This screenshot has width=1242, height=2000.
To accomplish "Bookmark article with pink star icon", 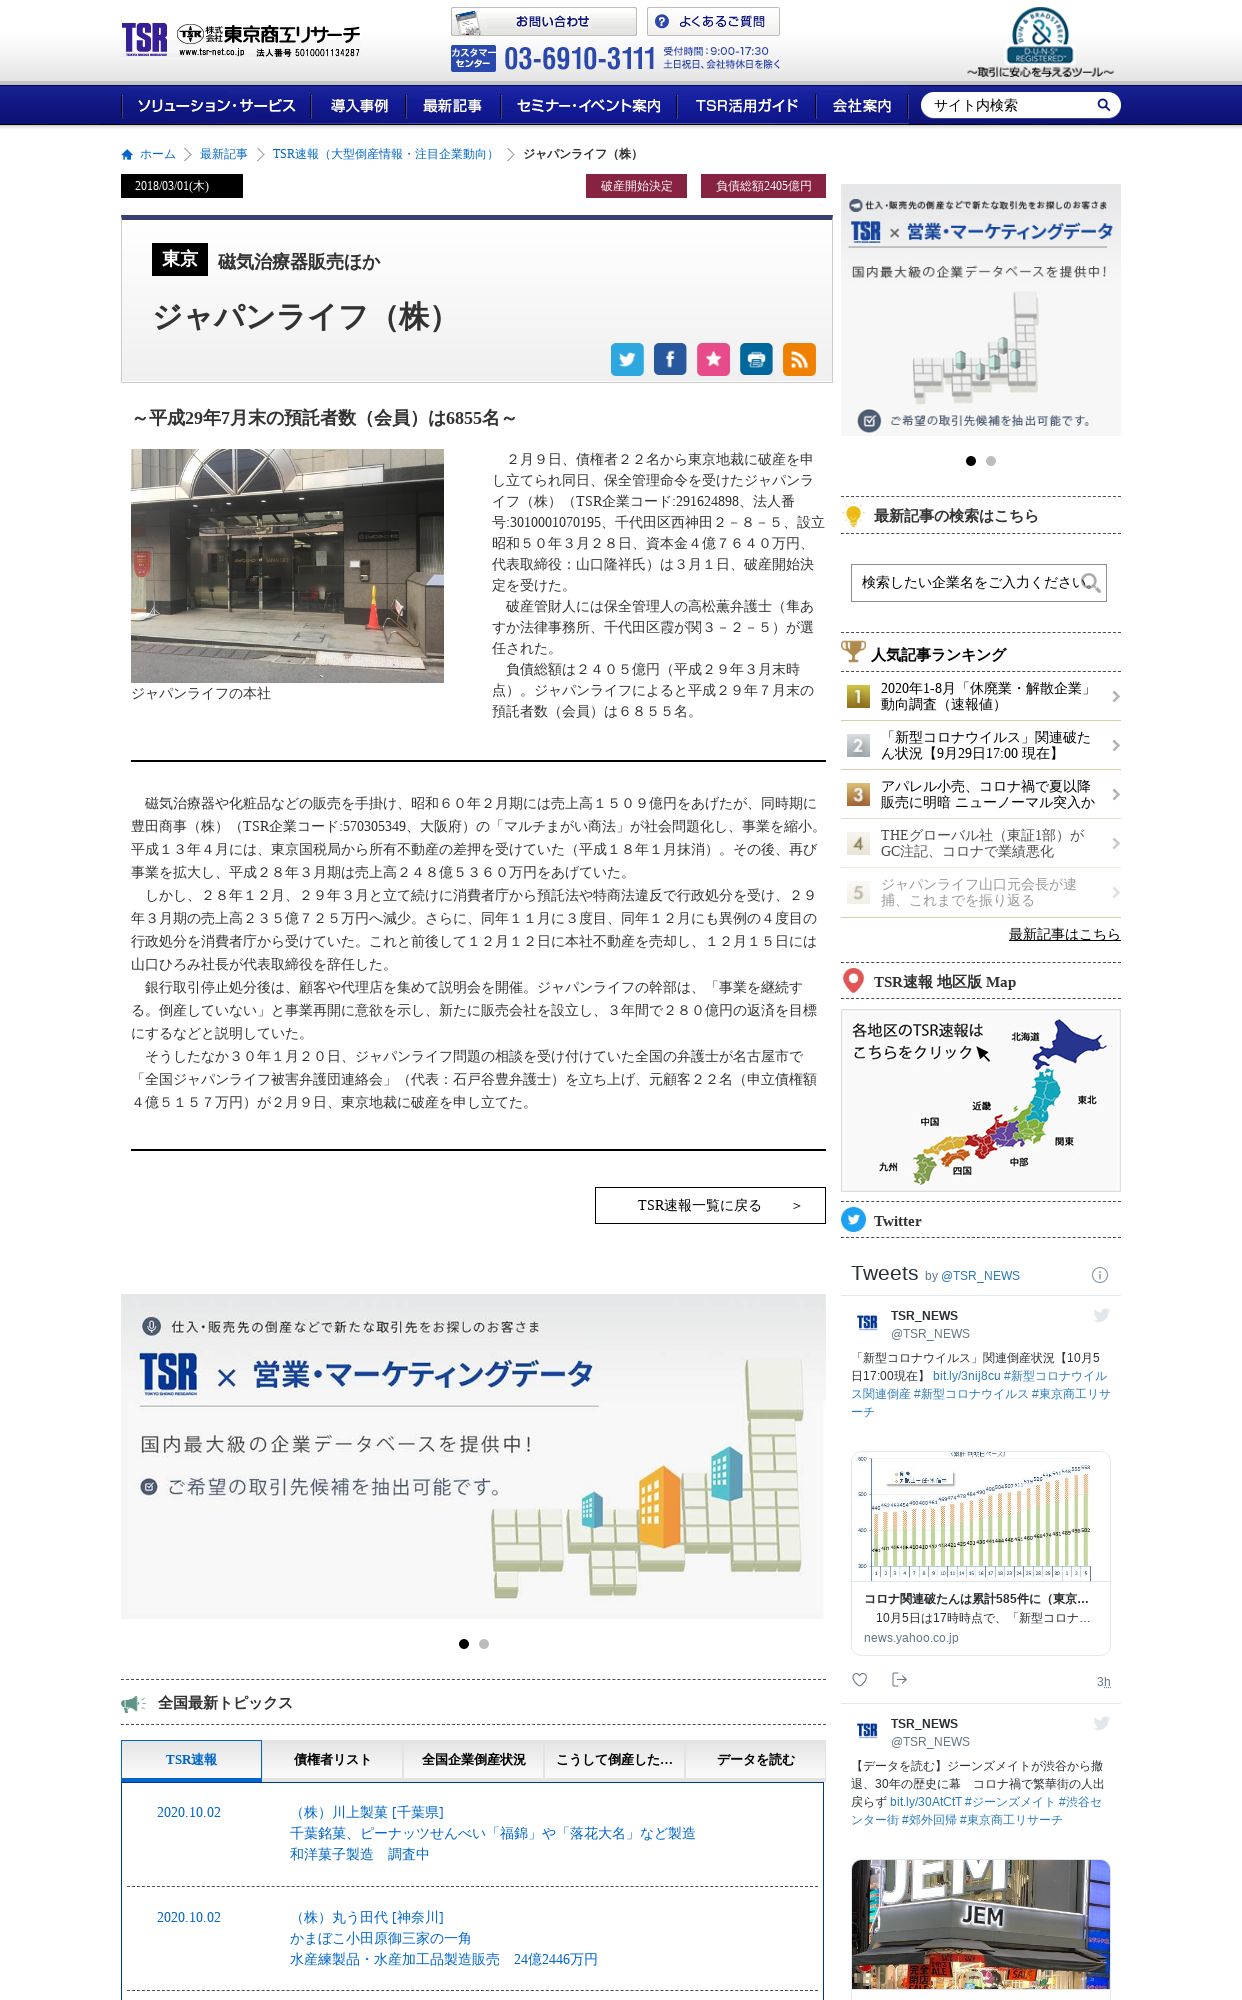I will point(713,359).
